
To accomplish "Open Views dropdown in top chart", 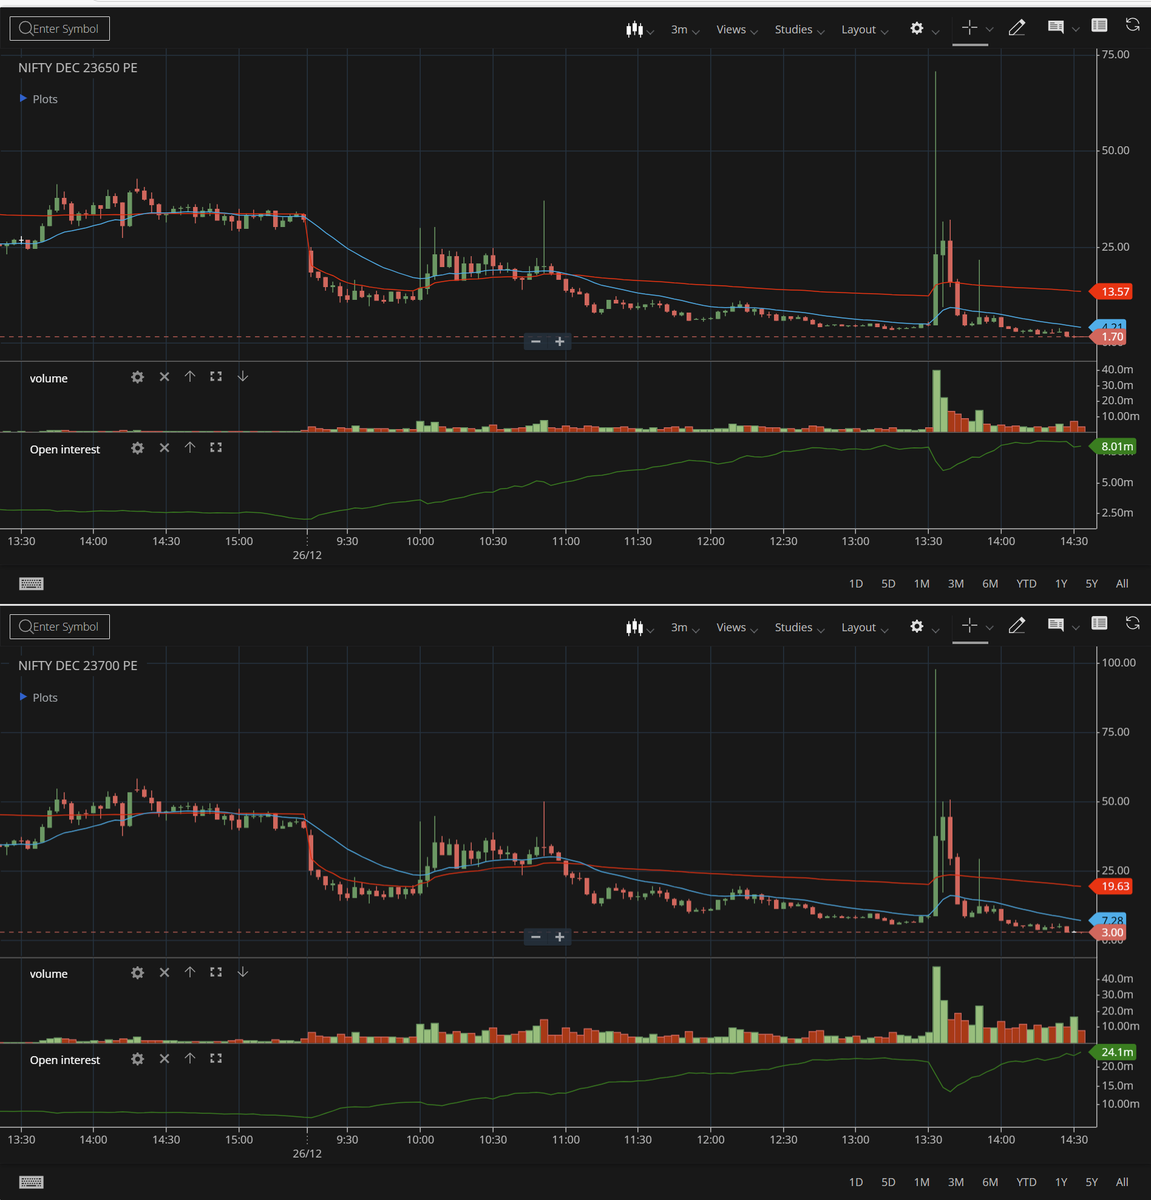I will [x=737, y=30].
